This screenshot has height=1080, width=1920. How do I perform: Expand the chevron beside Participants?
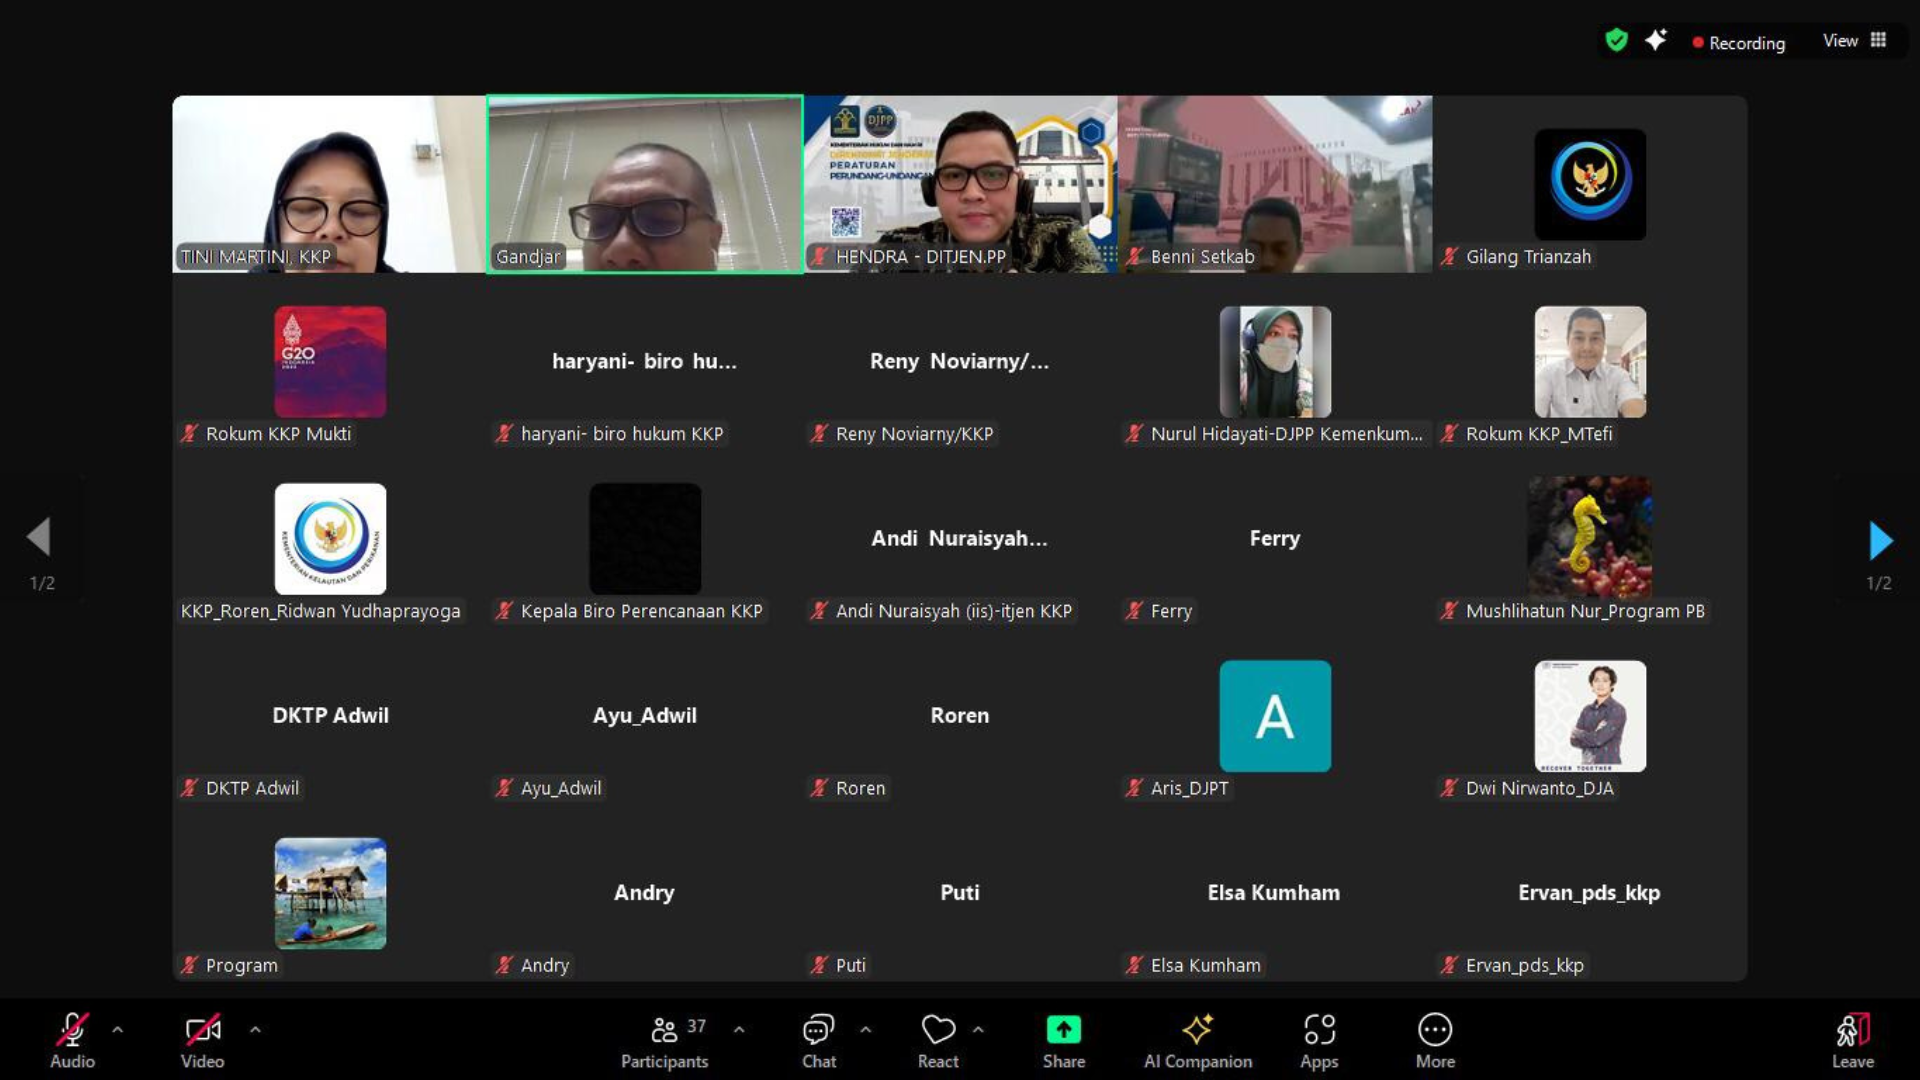tap(739, 1029)
